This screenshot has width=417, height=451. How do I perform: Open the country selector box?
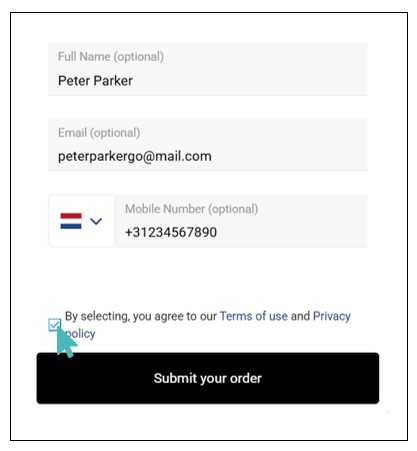click(82, 221)
